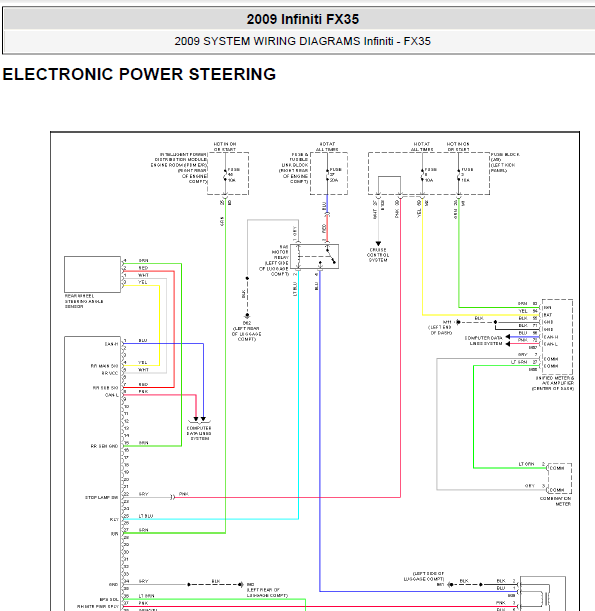The width and height of the screenshot is (595, 611).
Task: Click the 10A fuse symbol in fuse block J/B
Action: coord(422,175)
